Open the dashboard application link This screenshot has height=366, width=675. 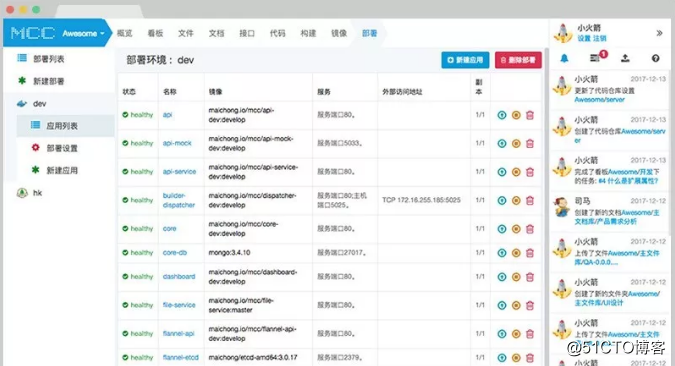(179, 276)
